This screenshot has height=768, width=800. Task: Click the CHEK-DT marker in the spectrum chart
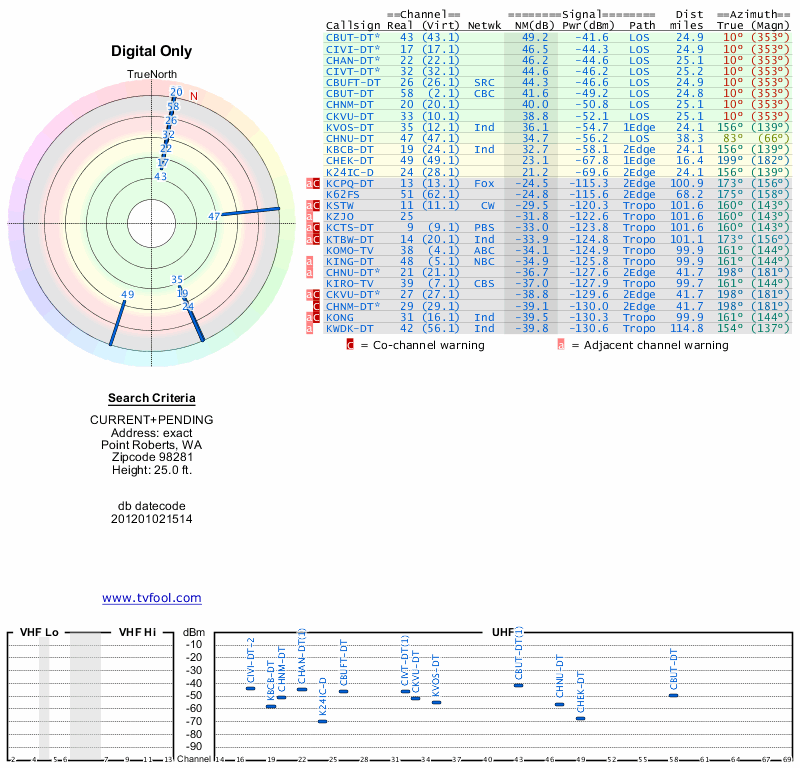coord(581,719)
